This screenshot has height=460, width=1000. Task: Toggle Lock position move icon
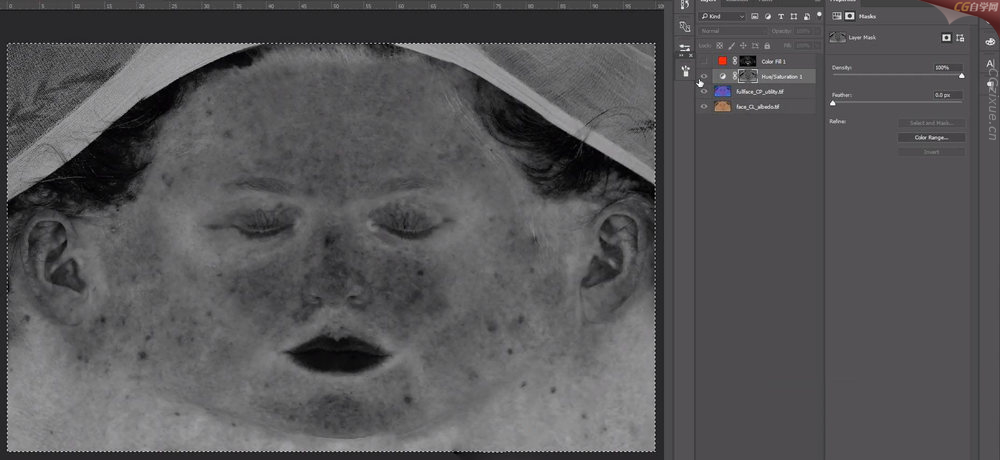[744, 46]
